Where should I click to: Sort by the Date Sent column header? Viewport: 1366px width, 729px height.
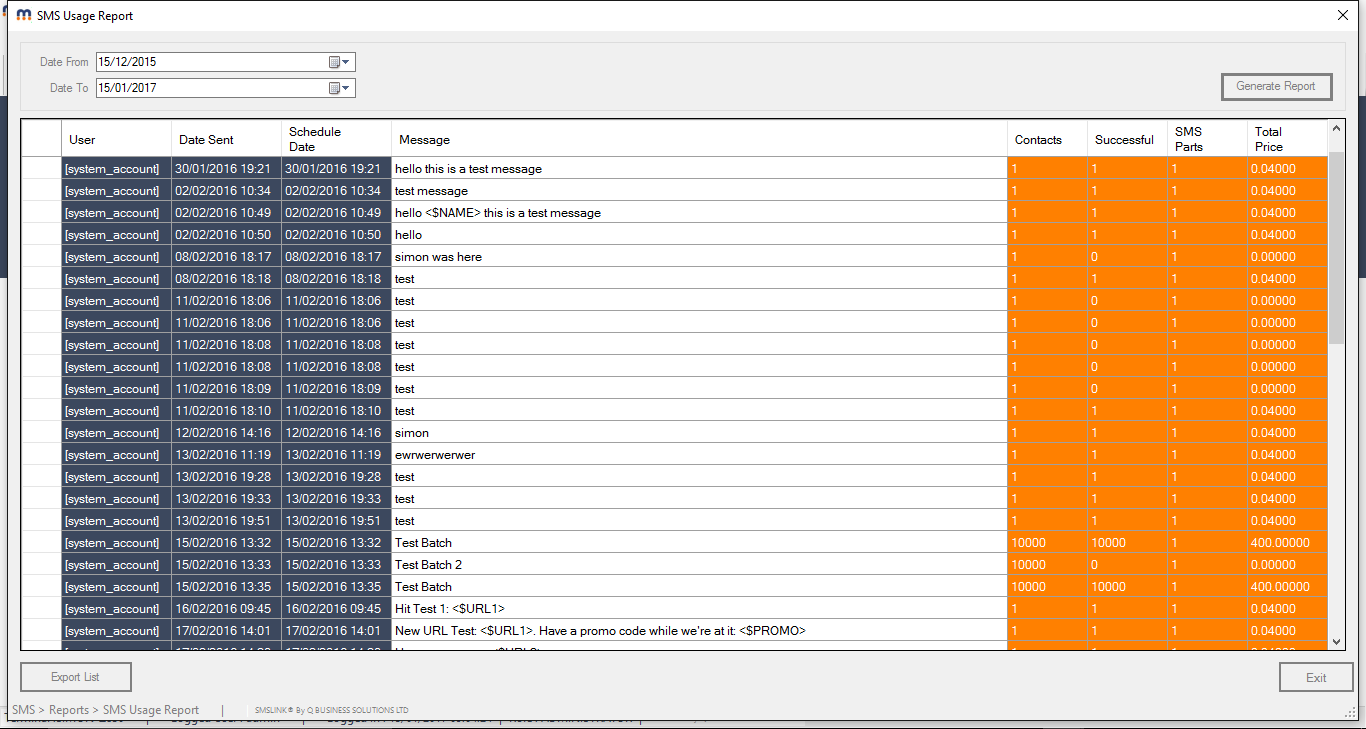pos(226,139)
